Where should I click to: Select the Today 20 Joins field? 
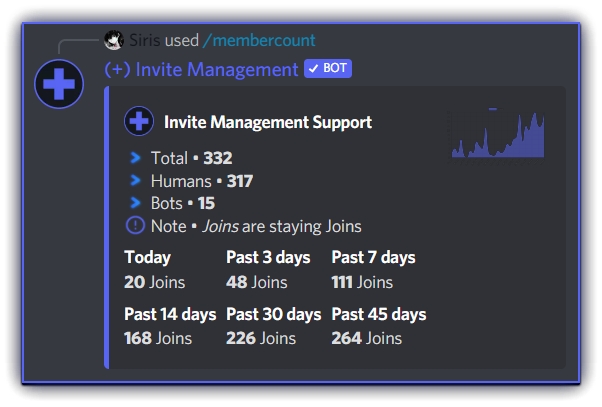tap(155, 270)
